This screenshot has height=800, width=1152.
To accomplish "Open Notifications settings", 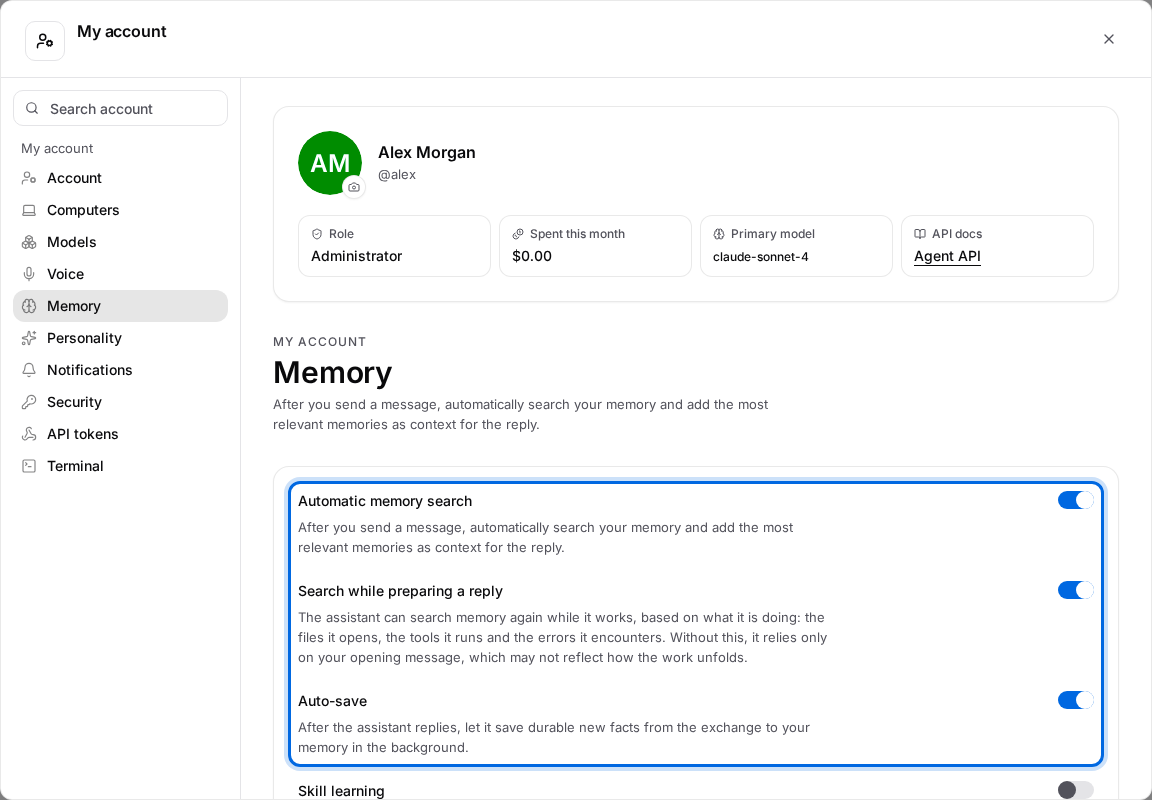I will pos(120,370).
